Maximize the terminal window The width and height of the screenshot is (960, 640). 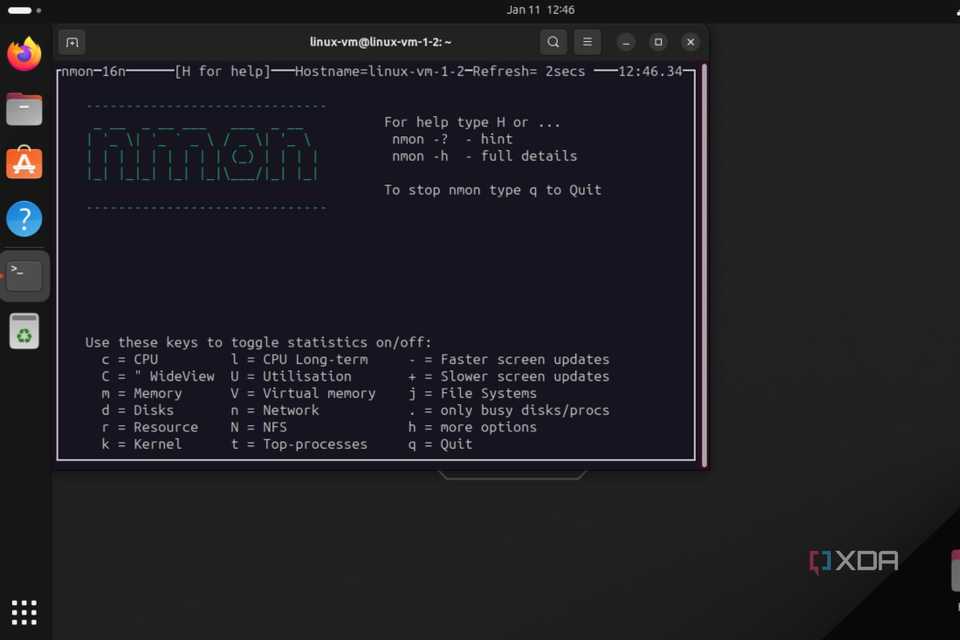point(658,42)
